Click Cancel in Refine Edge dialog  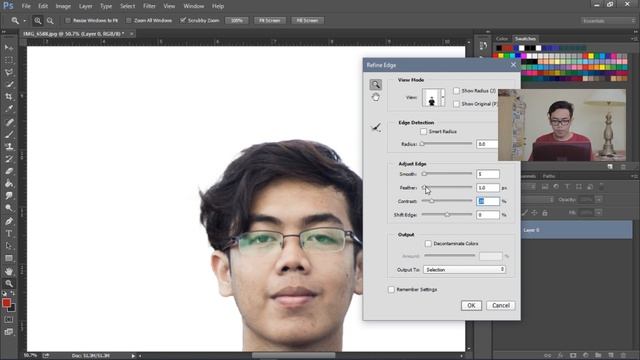(x=501, y=305)
